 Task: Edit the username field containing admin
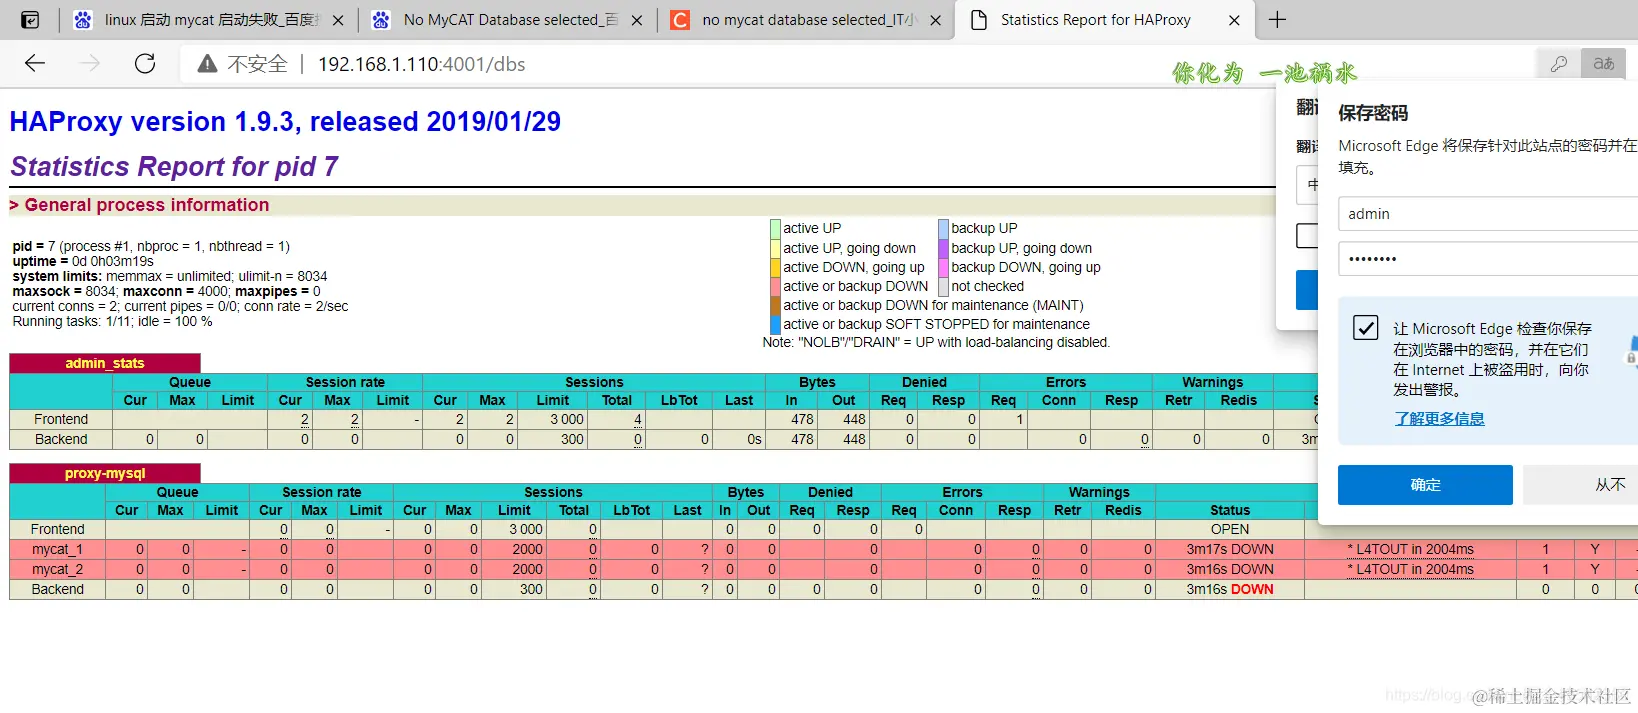point(1488,214)
